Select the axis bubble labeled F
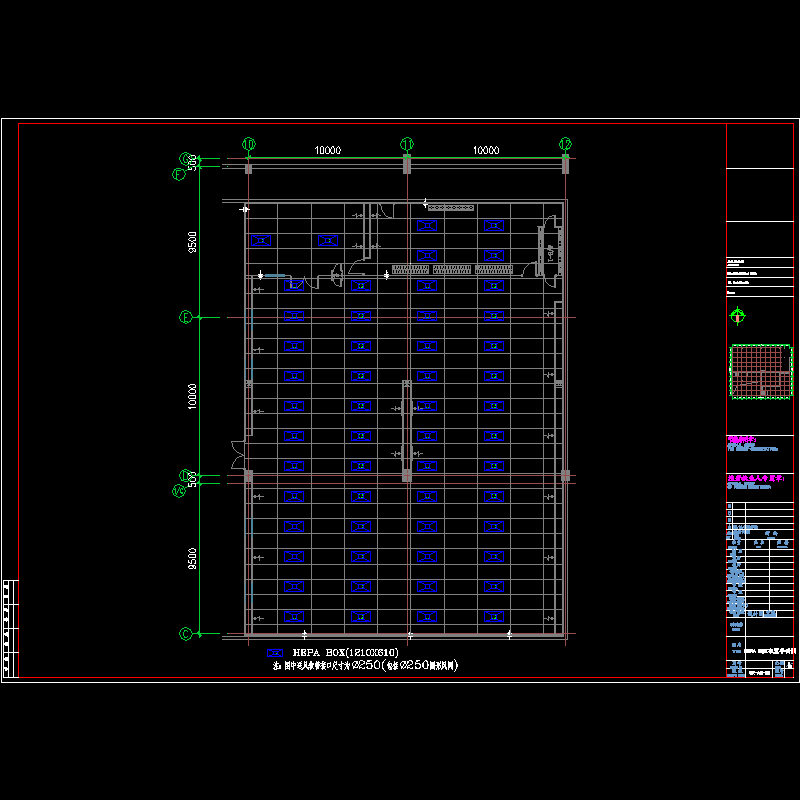The width and height of the screenshot is (800, 800). pos(179,174)
